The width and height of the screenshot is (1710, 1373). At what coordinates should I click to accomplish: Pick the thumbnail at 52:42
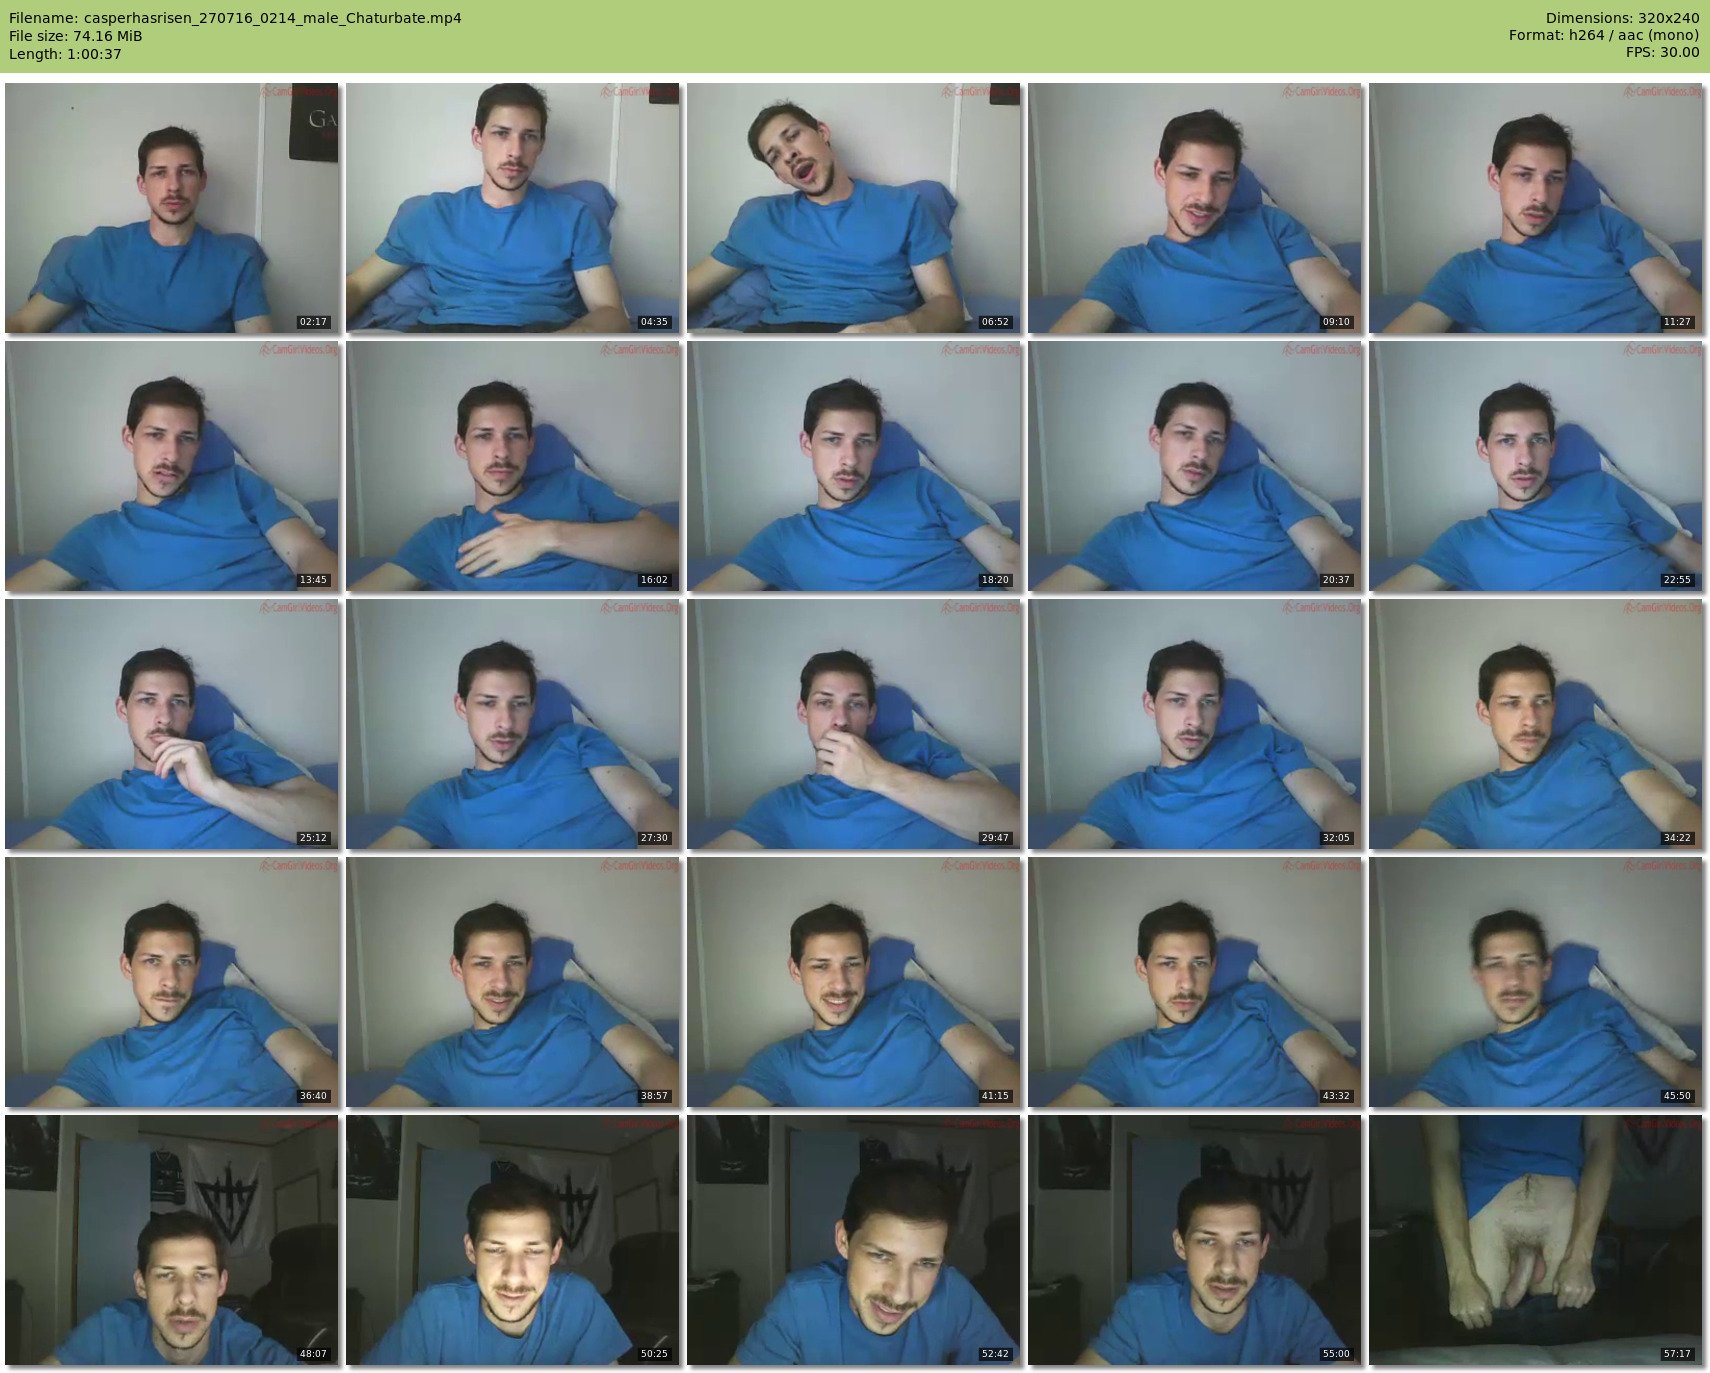click(854, 1240)
